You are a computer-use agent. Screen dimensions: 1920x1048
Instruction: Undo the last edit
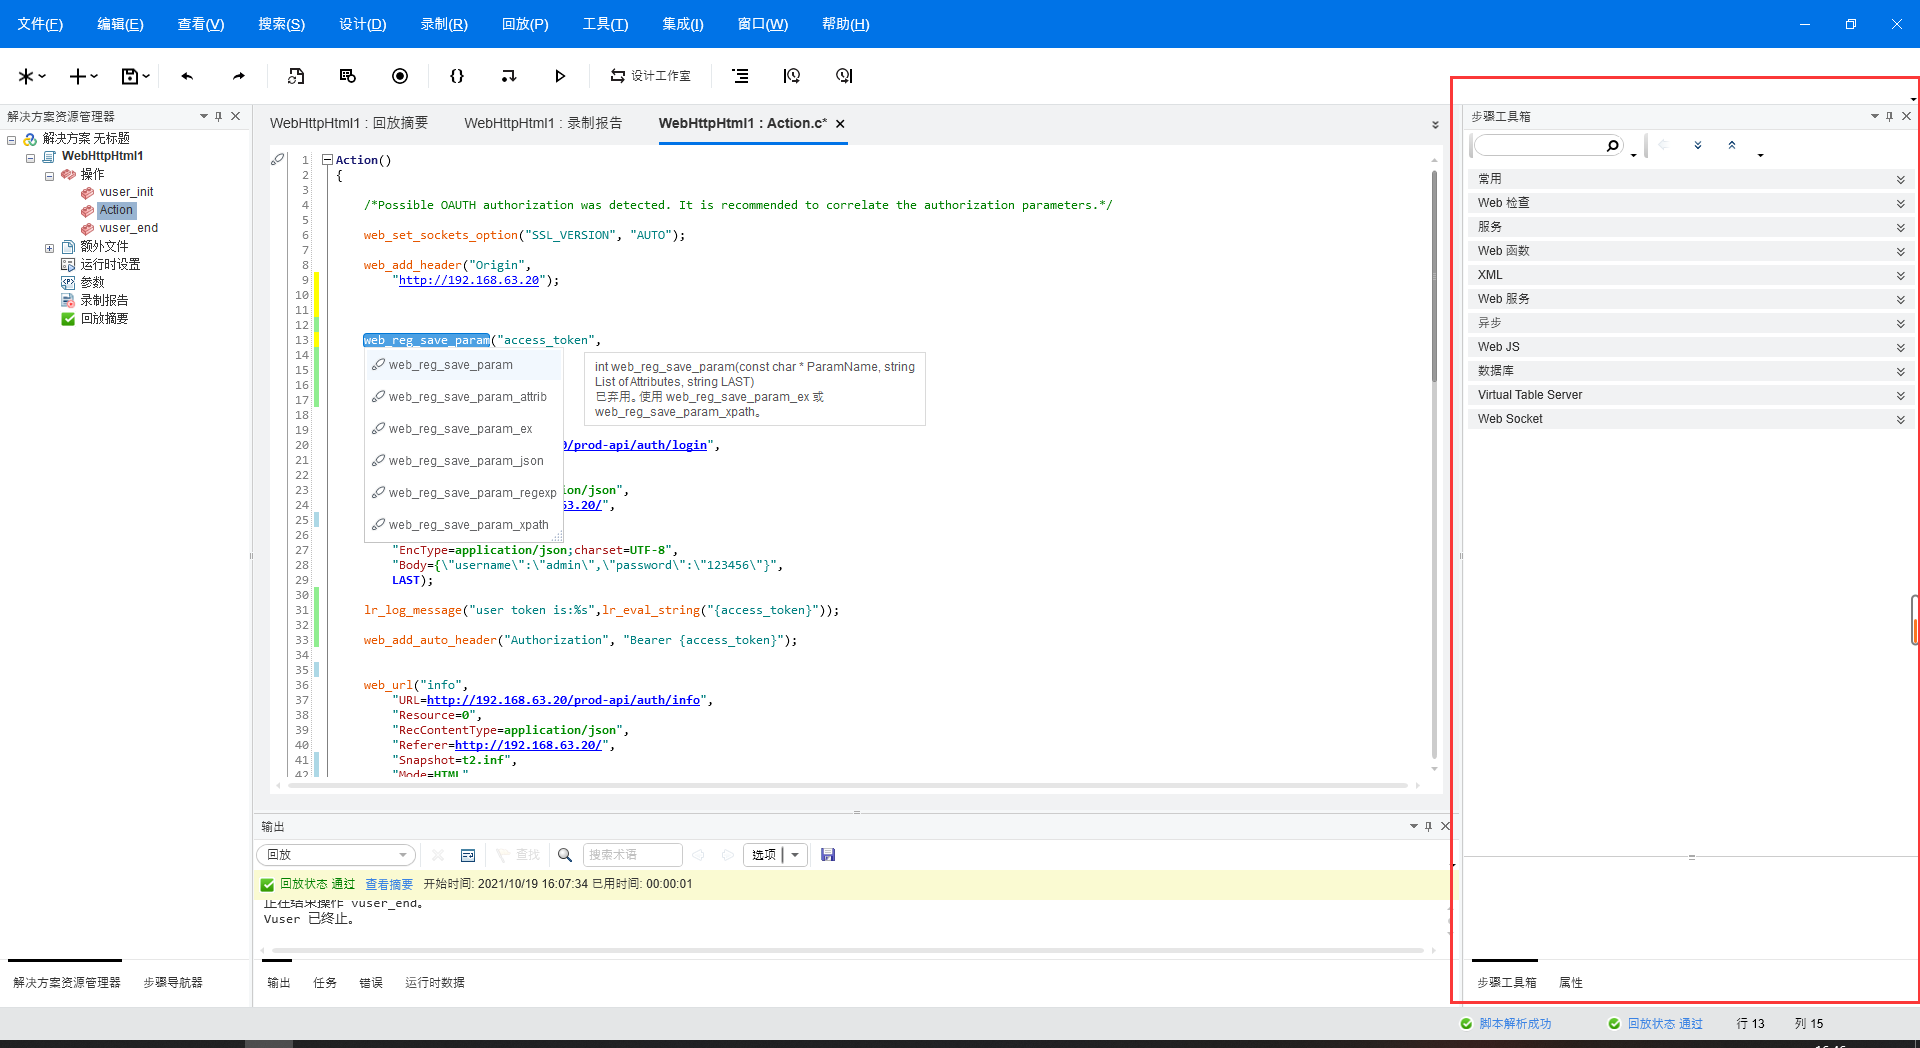tap(186, 75)
